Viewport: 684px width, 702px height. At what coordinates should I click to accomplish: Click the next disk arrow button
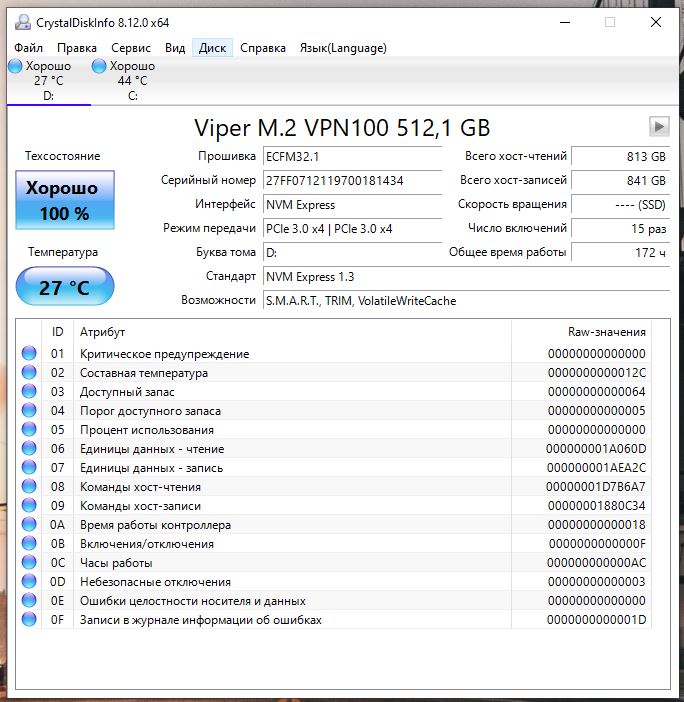click(659, 127)
